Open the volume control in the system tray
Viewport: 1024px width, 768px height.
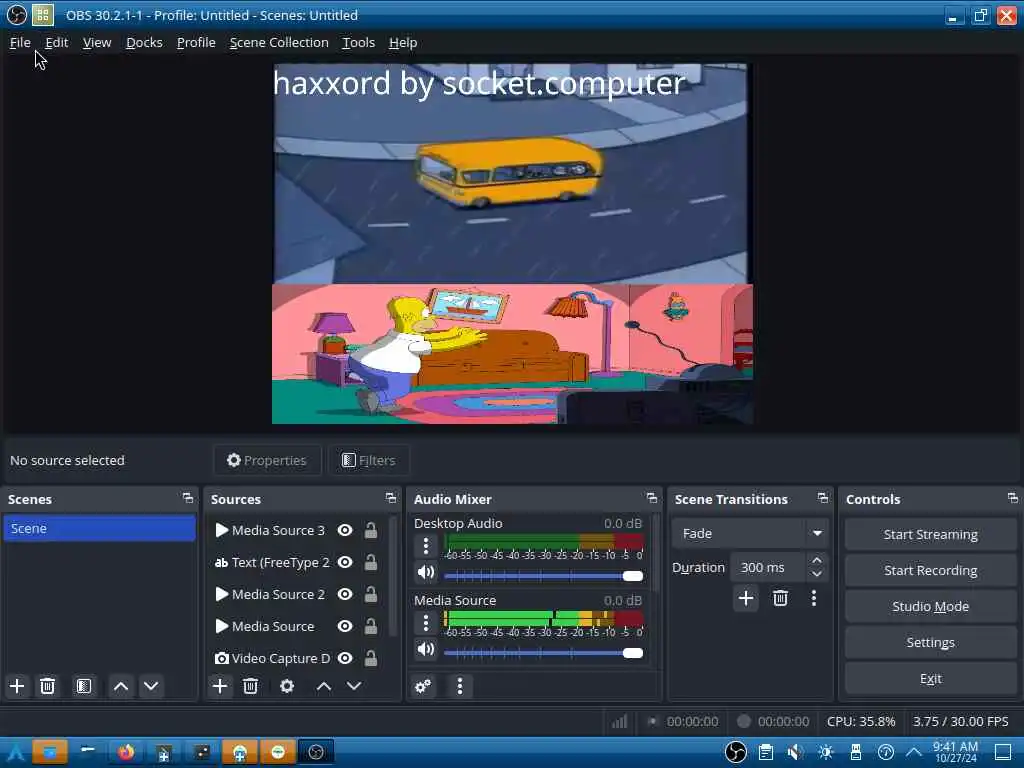click(795, 752)
